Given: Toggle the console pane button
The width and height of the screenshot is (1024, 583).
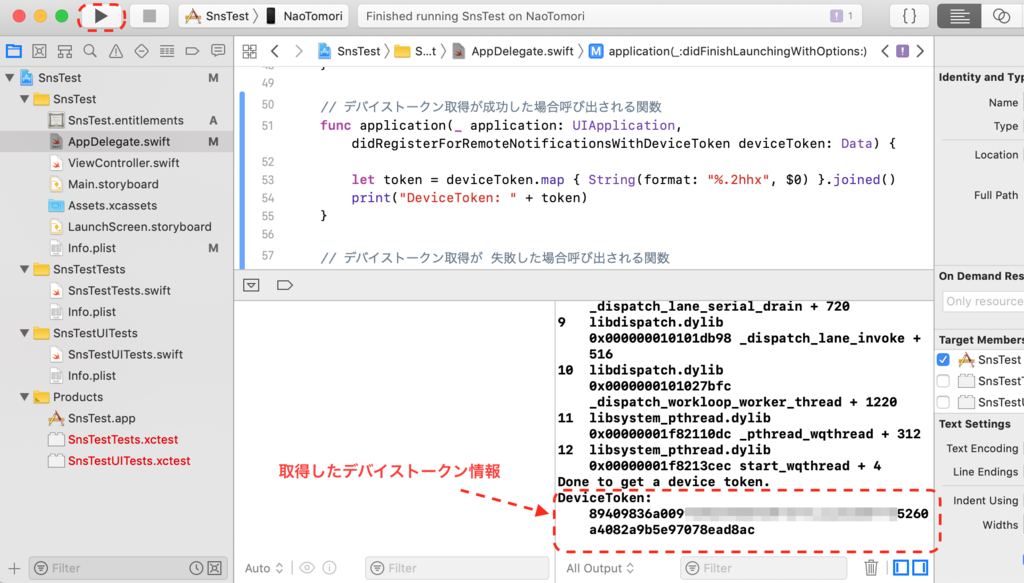Looking at the screenshot, I should [920, 567].
